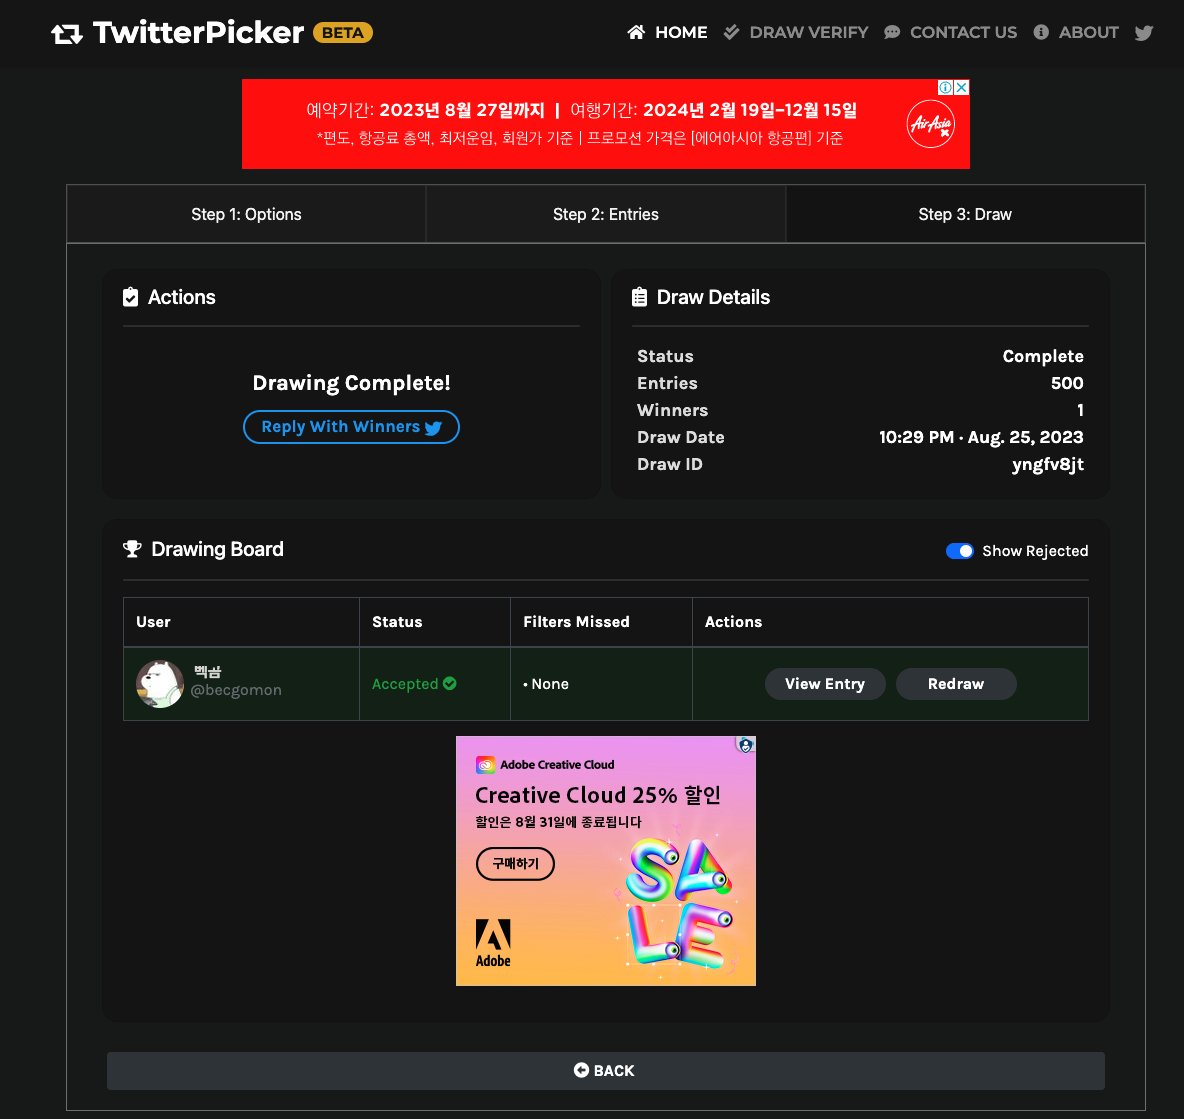Image resolution: width=1184 pixels, height=1119 pixels.
Task: Click the Drawing Board trophy icon
Action: pyautogui.click(x=132, y=549)
